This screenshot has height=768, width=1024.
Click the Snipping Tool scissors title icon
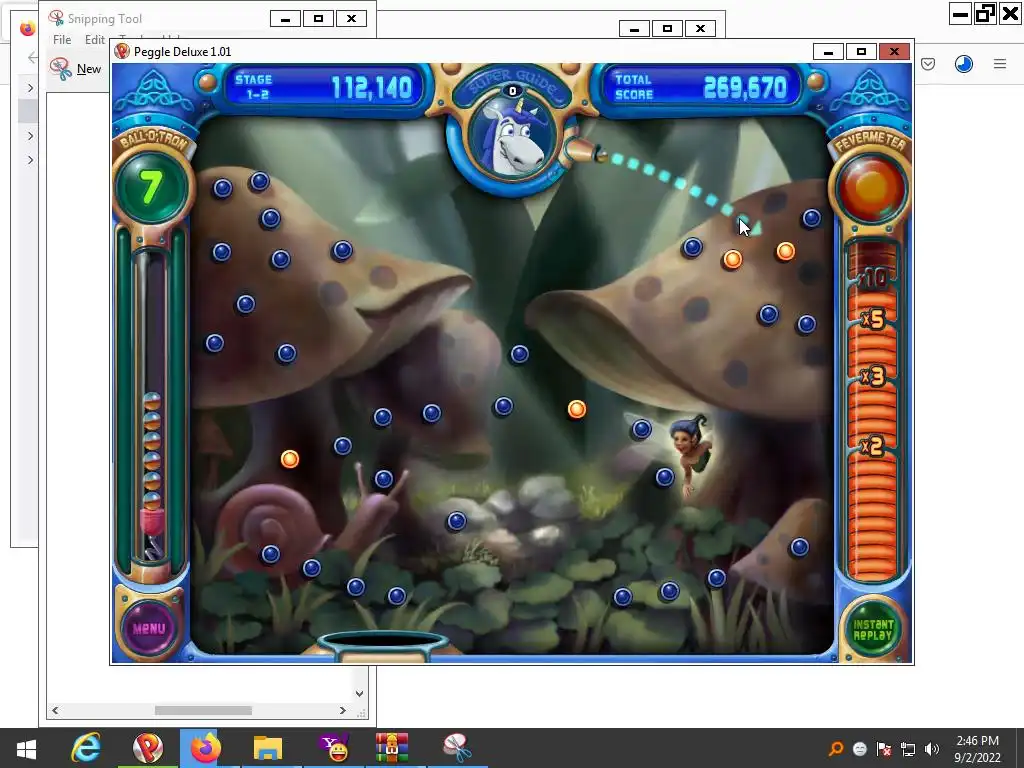[56, 18]
